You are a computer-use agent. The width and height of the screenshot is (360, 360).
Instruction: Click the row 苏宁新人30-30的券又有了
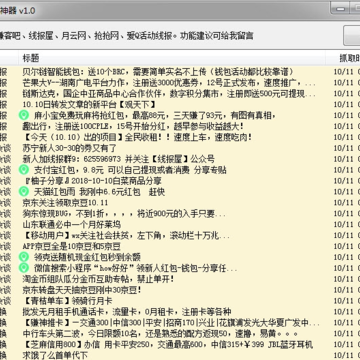click(180, 148)
